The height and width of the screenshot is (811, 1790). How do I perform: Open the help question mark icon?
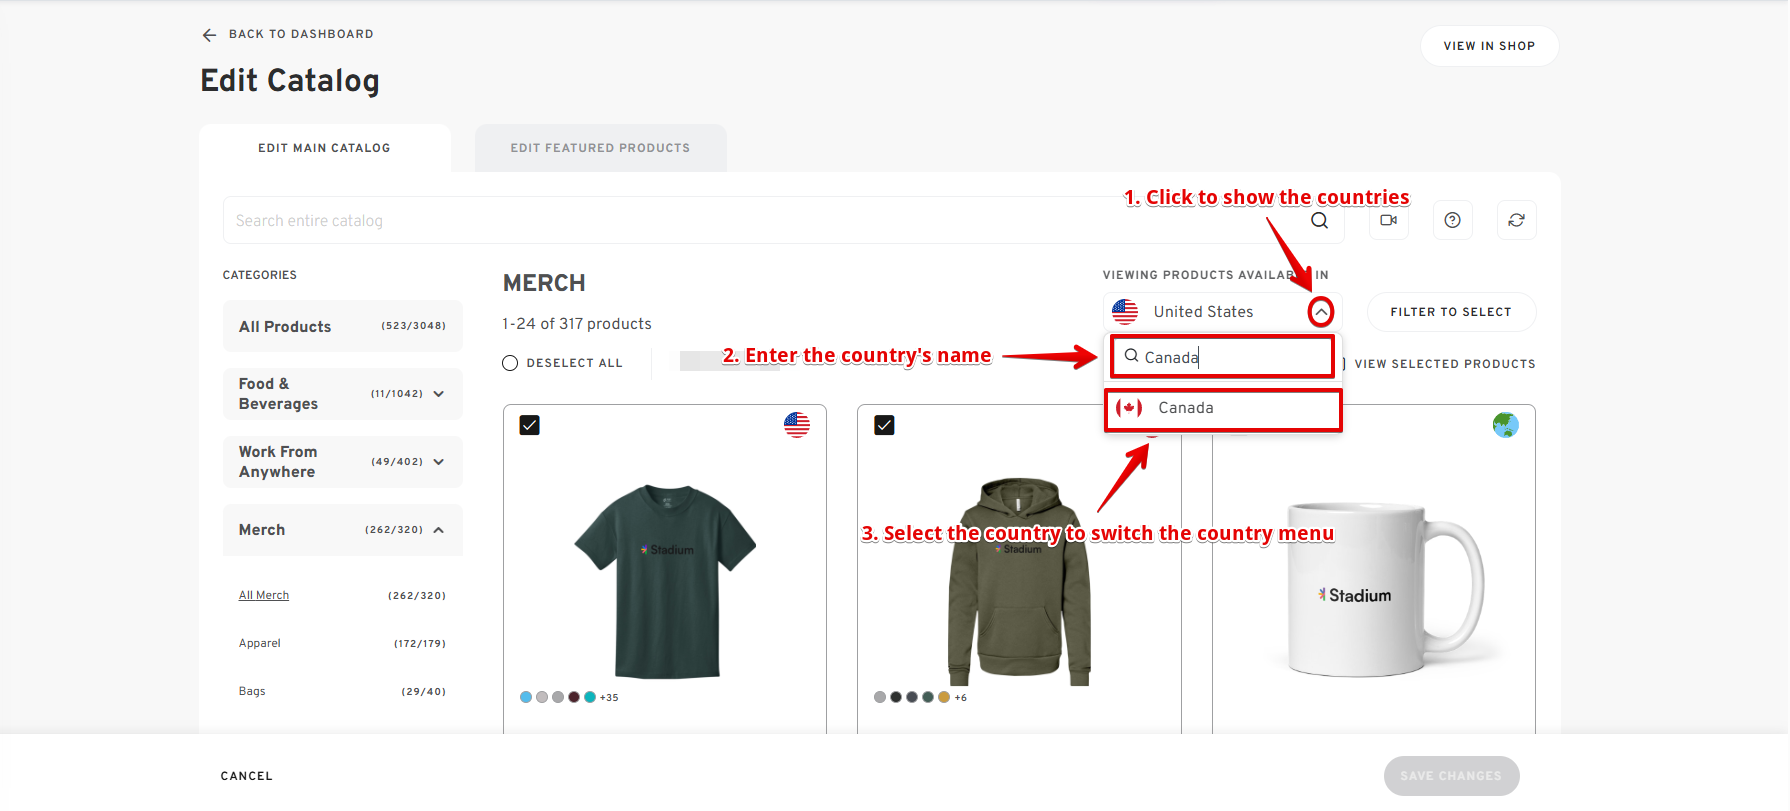click(x=1452, y=220)
